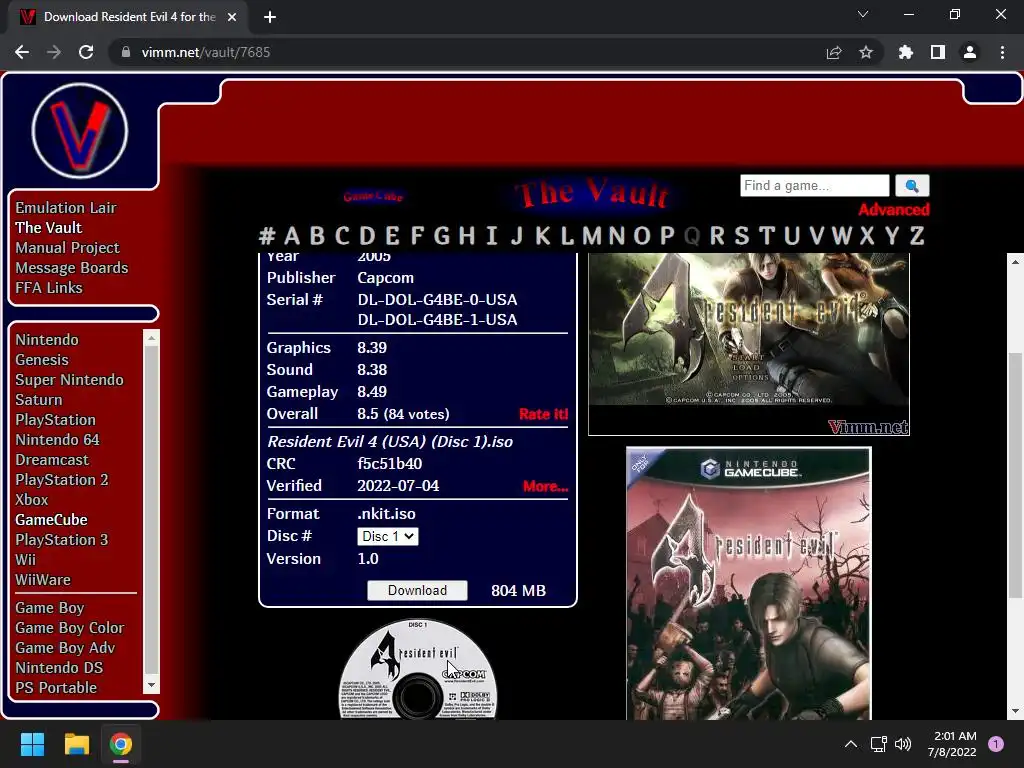Select Nintendo 64 in the systems list
Screen dimensions: 1024x768
[57, 440]
